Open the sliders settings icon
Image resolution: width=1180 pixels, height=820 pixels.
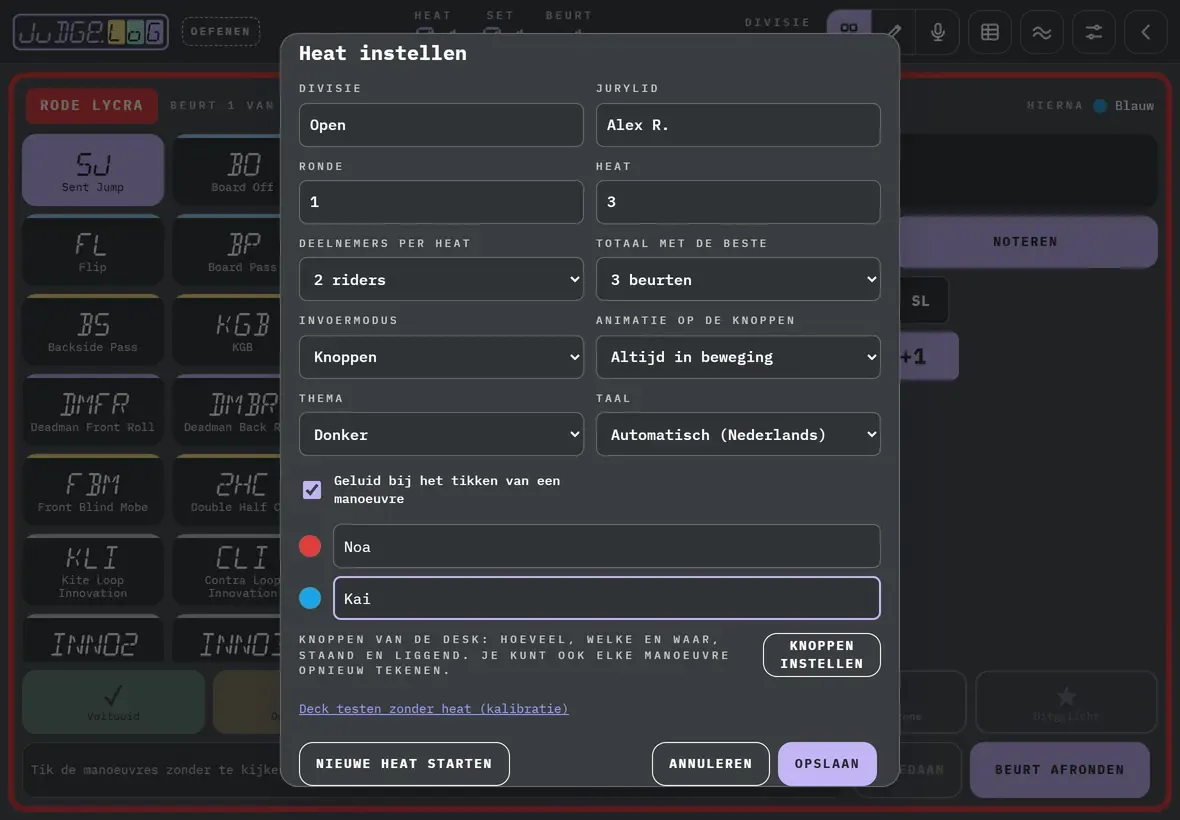(x=1093, y=32)
